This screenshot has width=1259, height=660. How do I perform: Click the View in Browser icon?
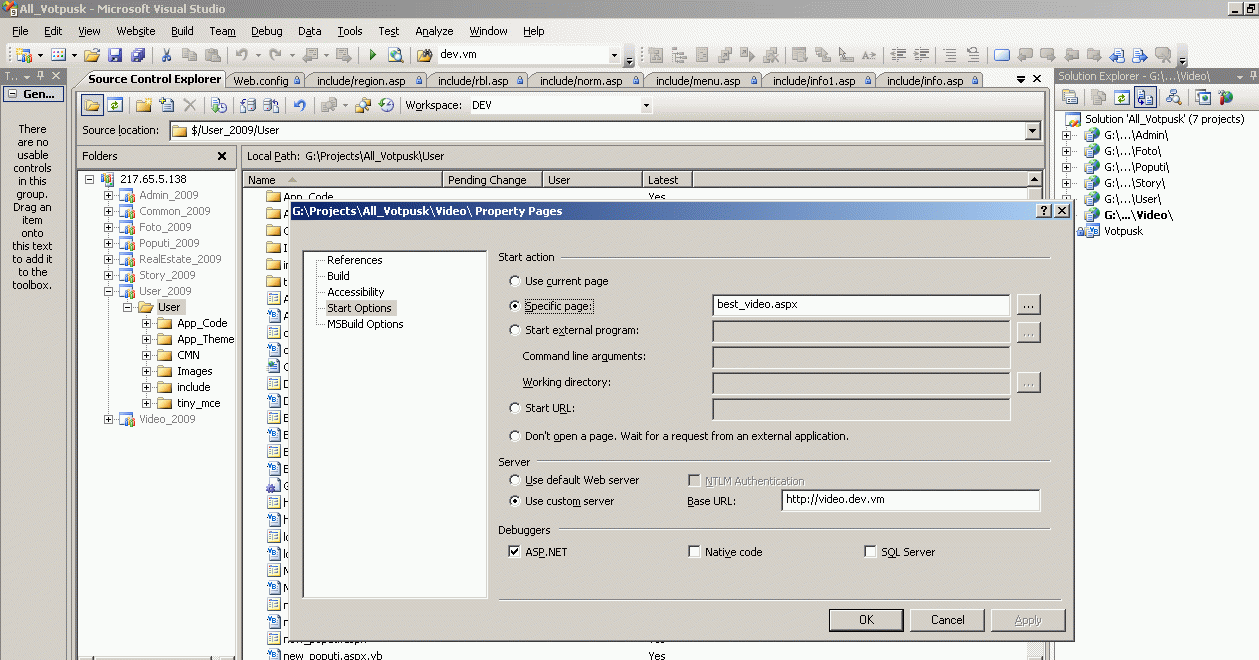(396, 56)
